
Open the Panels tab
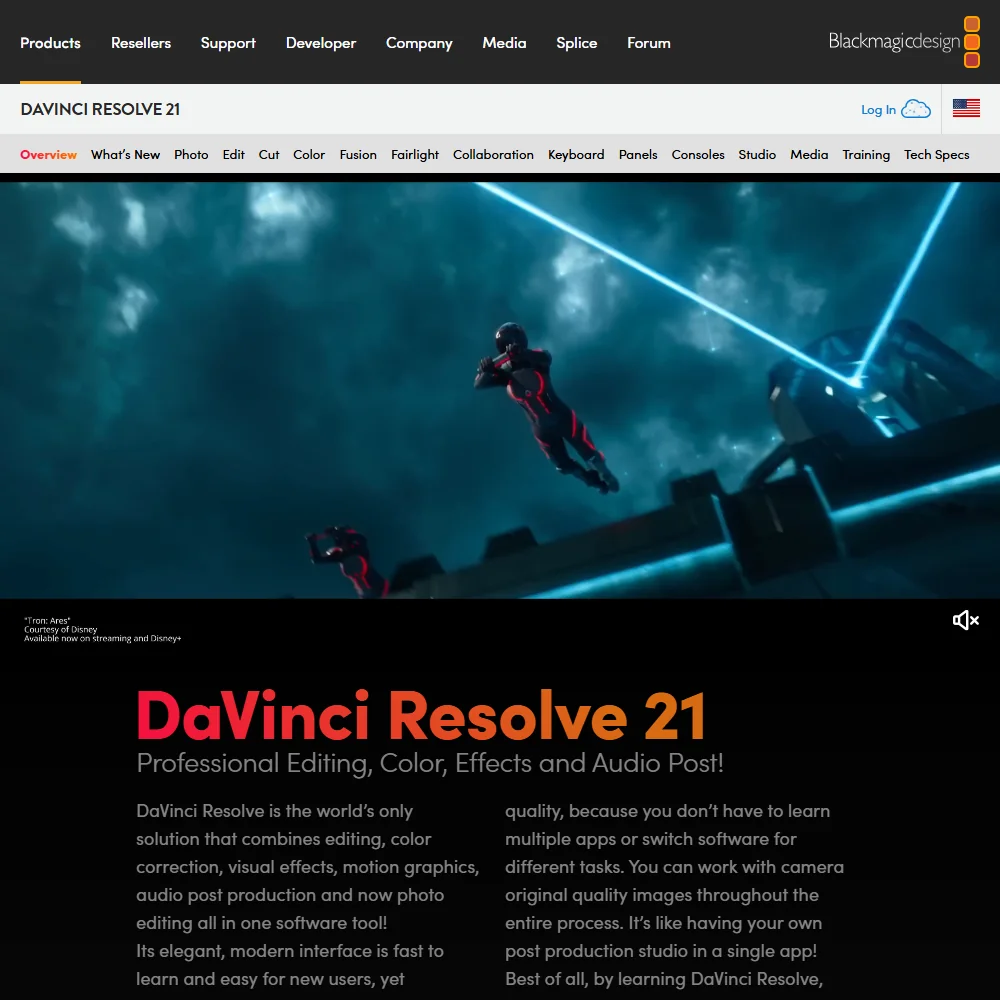[x=638, y=154]
